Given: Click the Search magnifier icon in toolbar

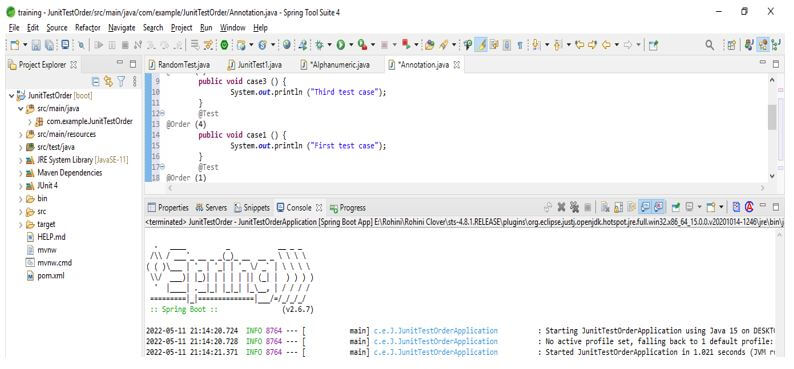Looking at the screenshot, I should [709, 45].
